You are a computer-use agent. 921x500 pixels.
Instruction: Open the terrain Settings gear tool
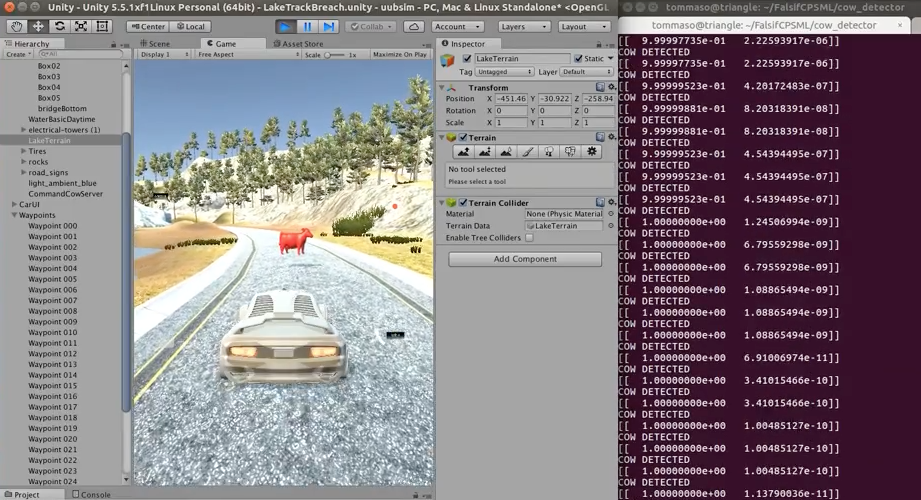pyautogui.click(x=591, y=152)
